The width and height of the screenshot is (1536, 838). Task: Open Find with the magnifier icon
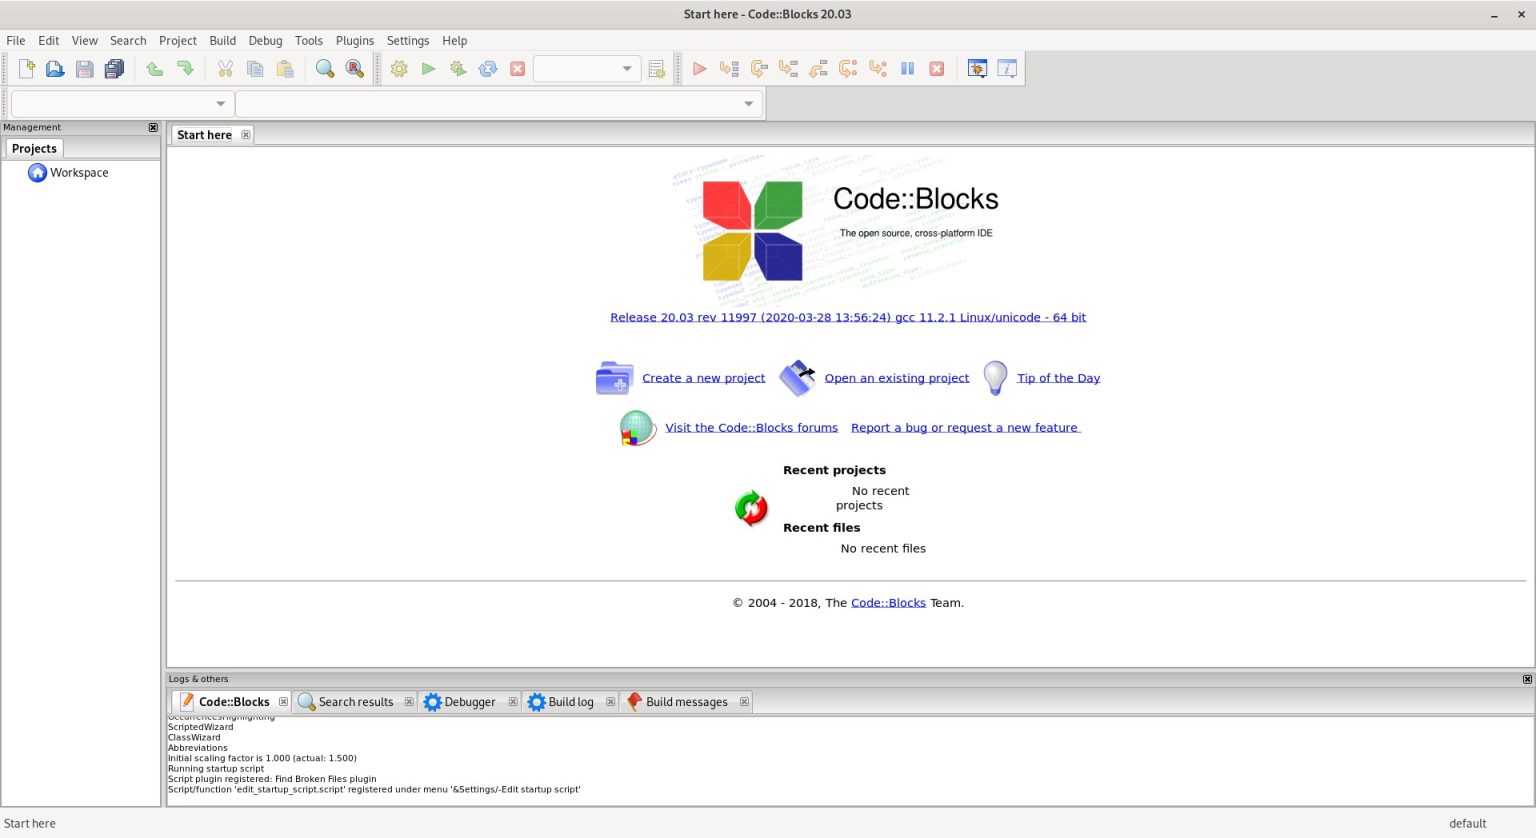click(325, 69)
